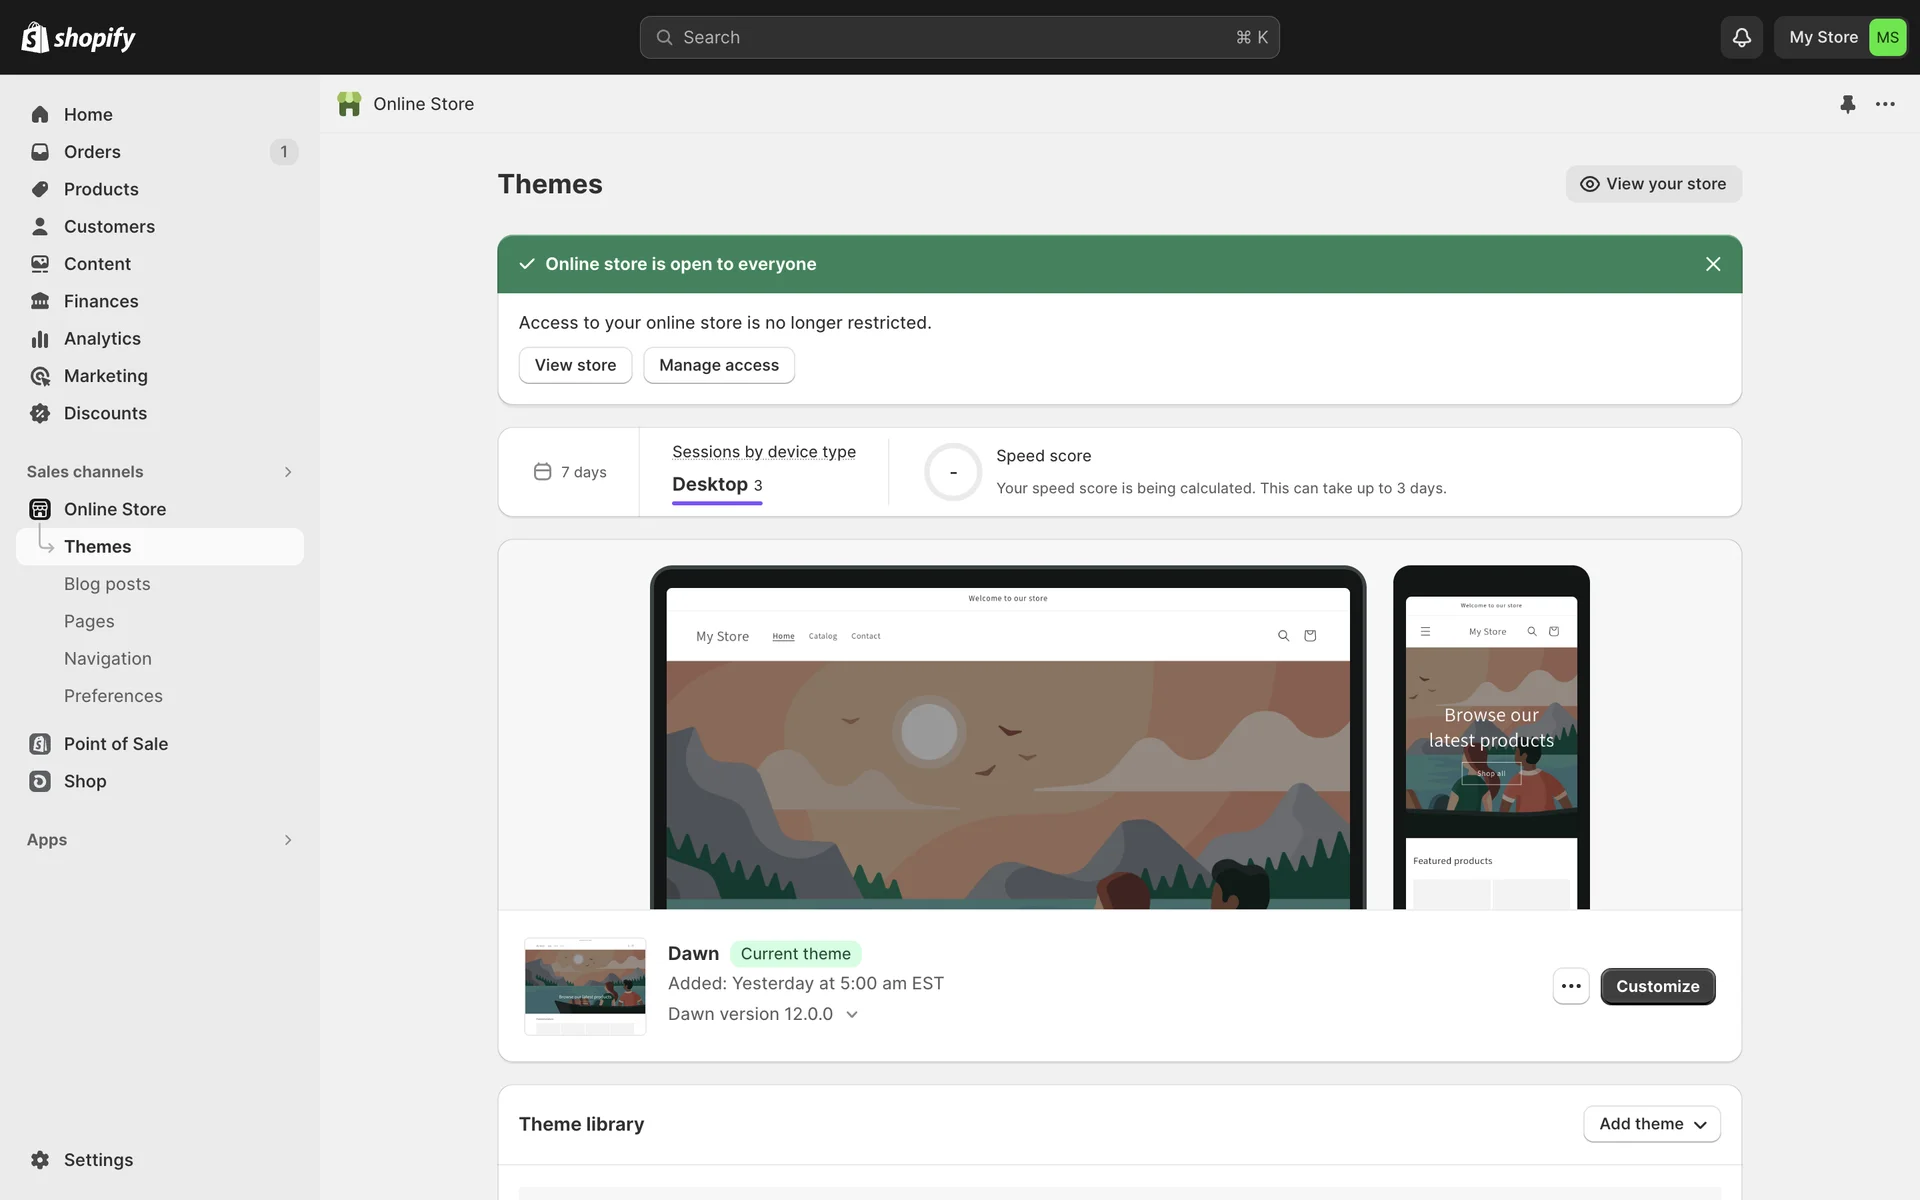
Task: Open Dawn theme three-dot actions menu
Action: click(1571, 986)
